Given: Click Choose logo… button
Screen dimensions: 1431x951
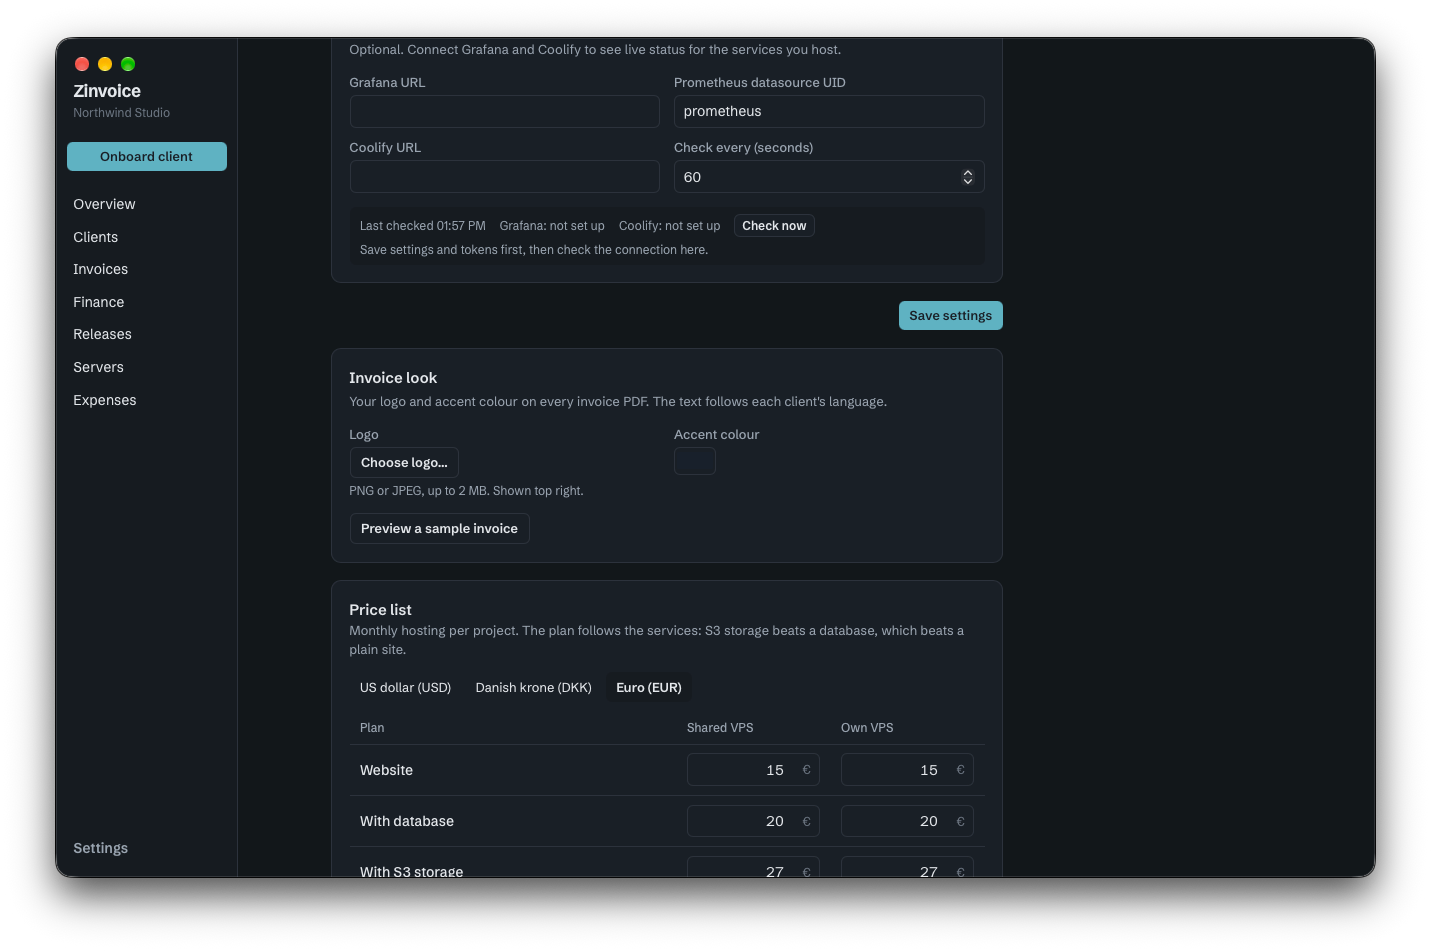Looking at the screenshot, I should pos(404,463).
